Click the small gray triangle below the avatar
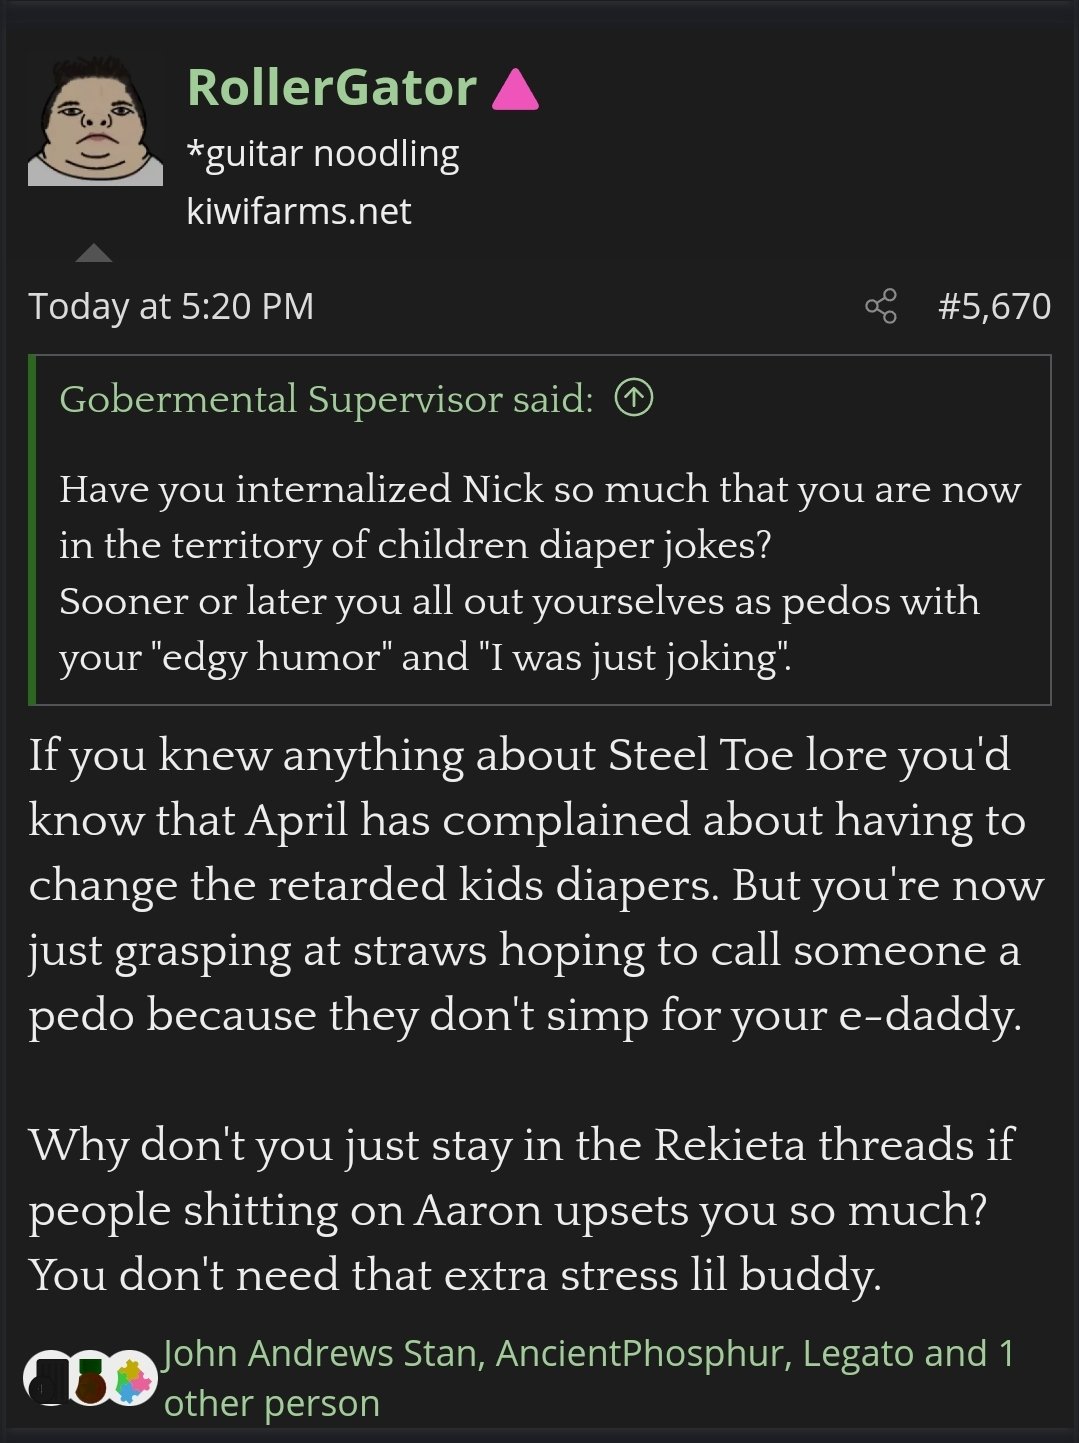The width and height of the screenshot is (1079, 1443). click(x=94, y=253)
